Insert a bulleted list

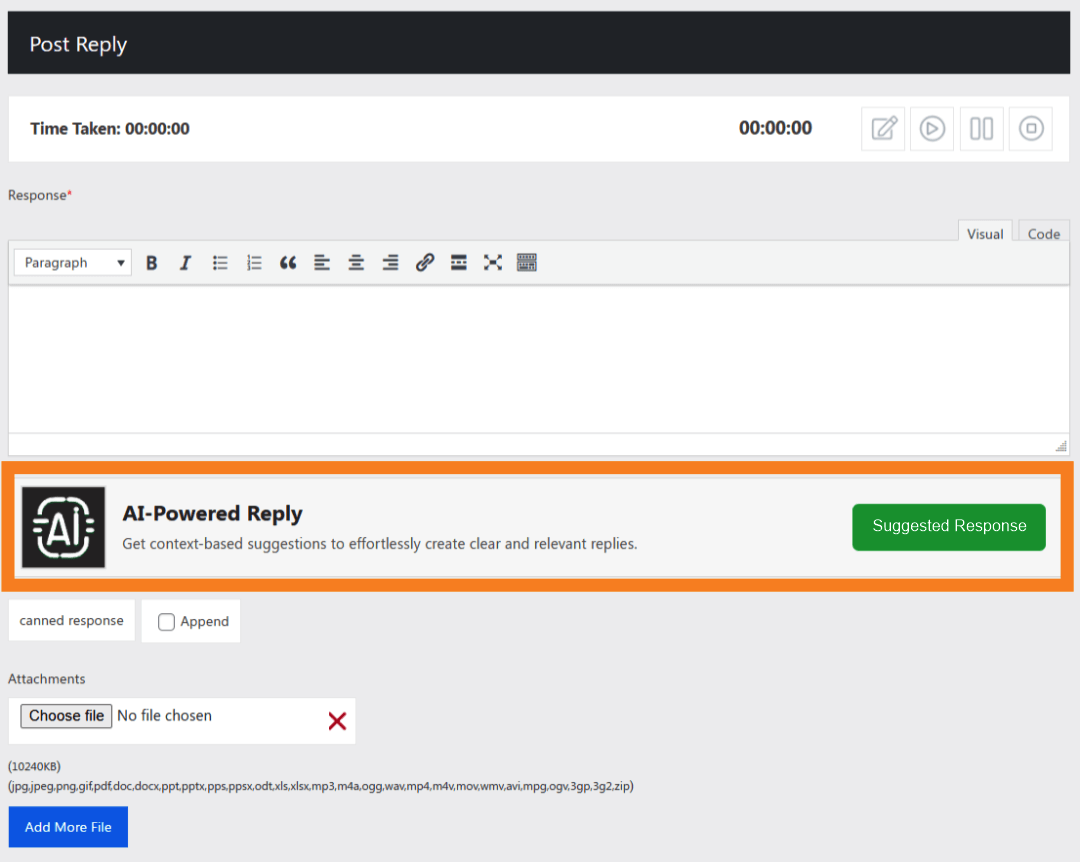[x=220, y=263]
